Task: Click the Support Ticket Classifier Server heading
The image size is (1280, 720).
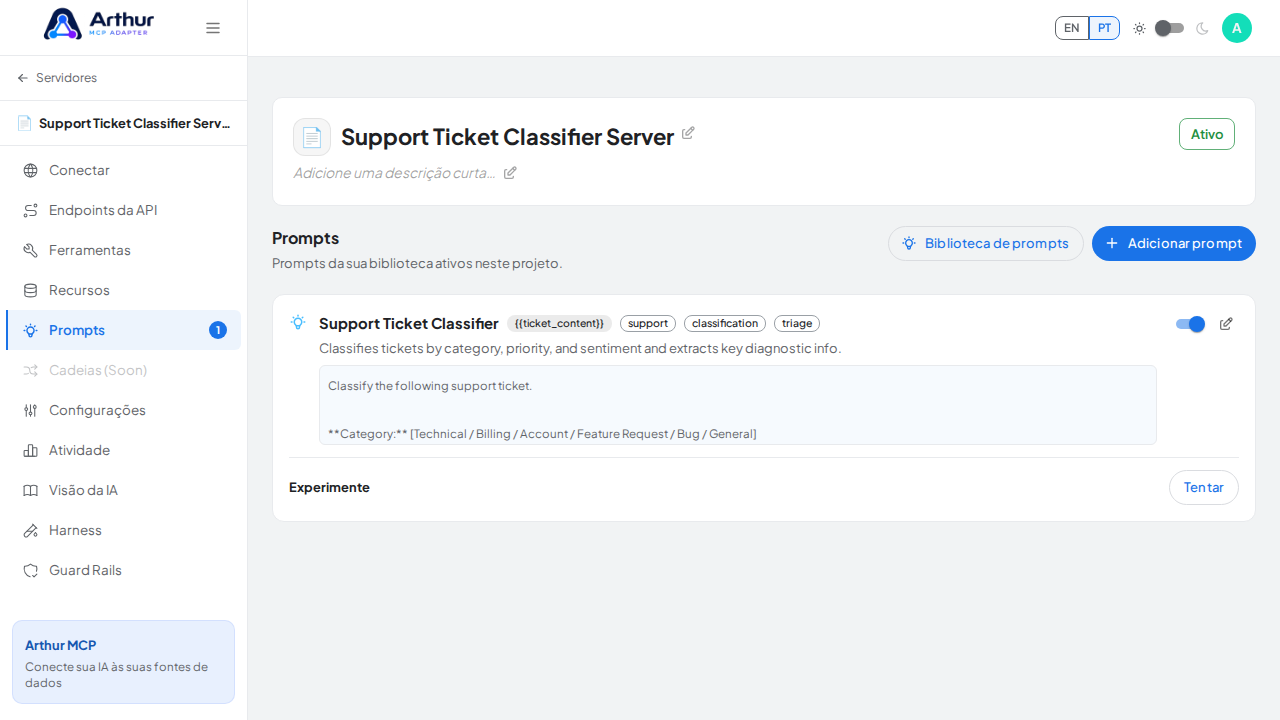Action: point(508,137)
